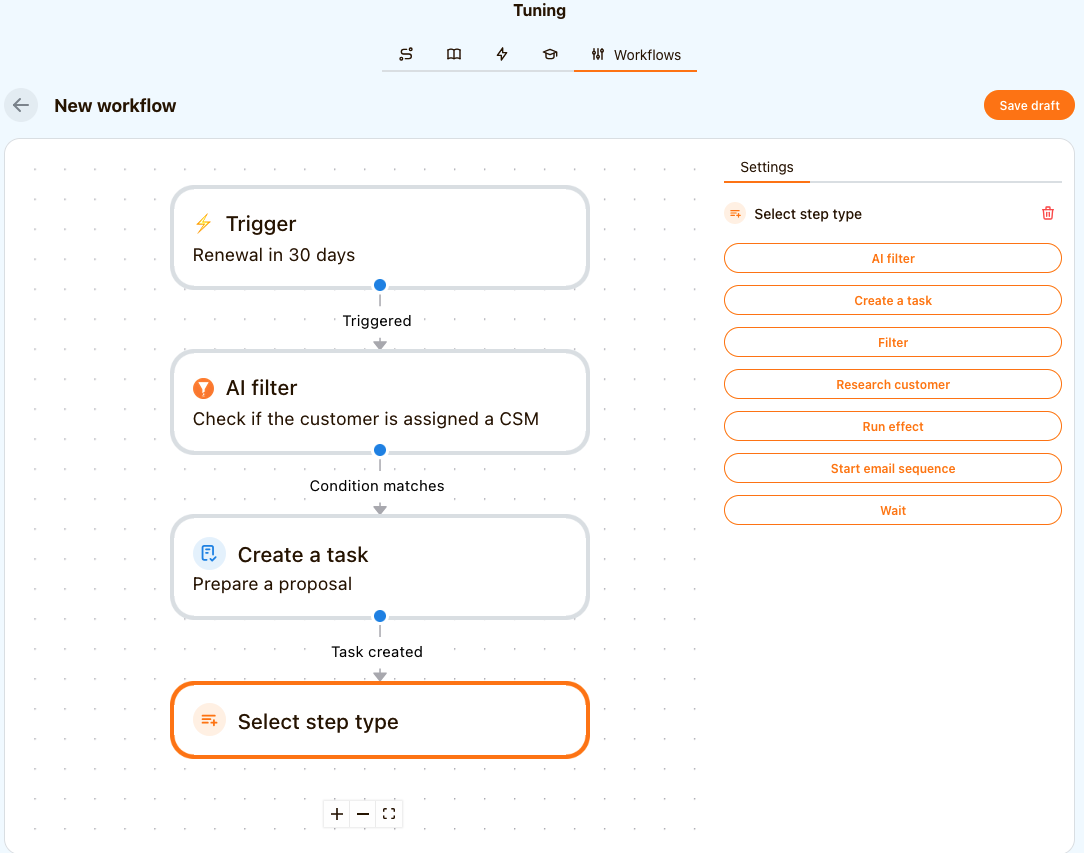Select the Settings tab
This screenshot has width=1084, height=853.
pos(767,167)
